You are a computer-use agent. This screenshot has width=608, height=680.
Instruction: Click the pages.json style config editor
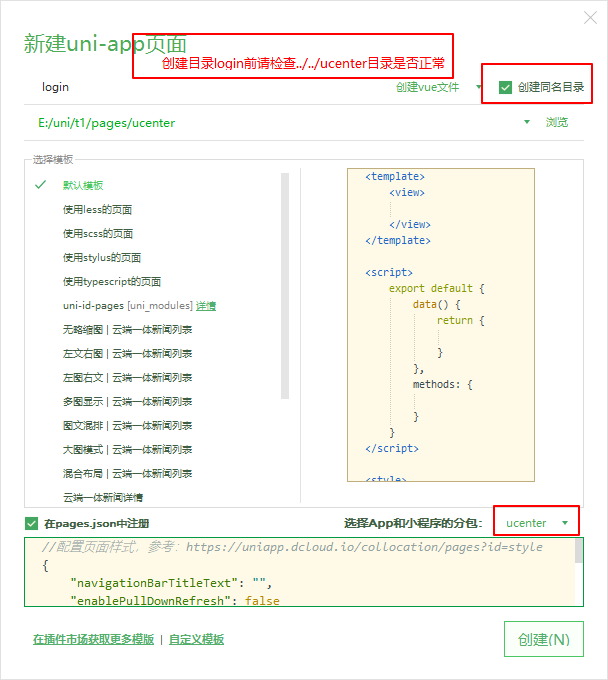pyautogui.click(x=300, y=572)
